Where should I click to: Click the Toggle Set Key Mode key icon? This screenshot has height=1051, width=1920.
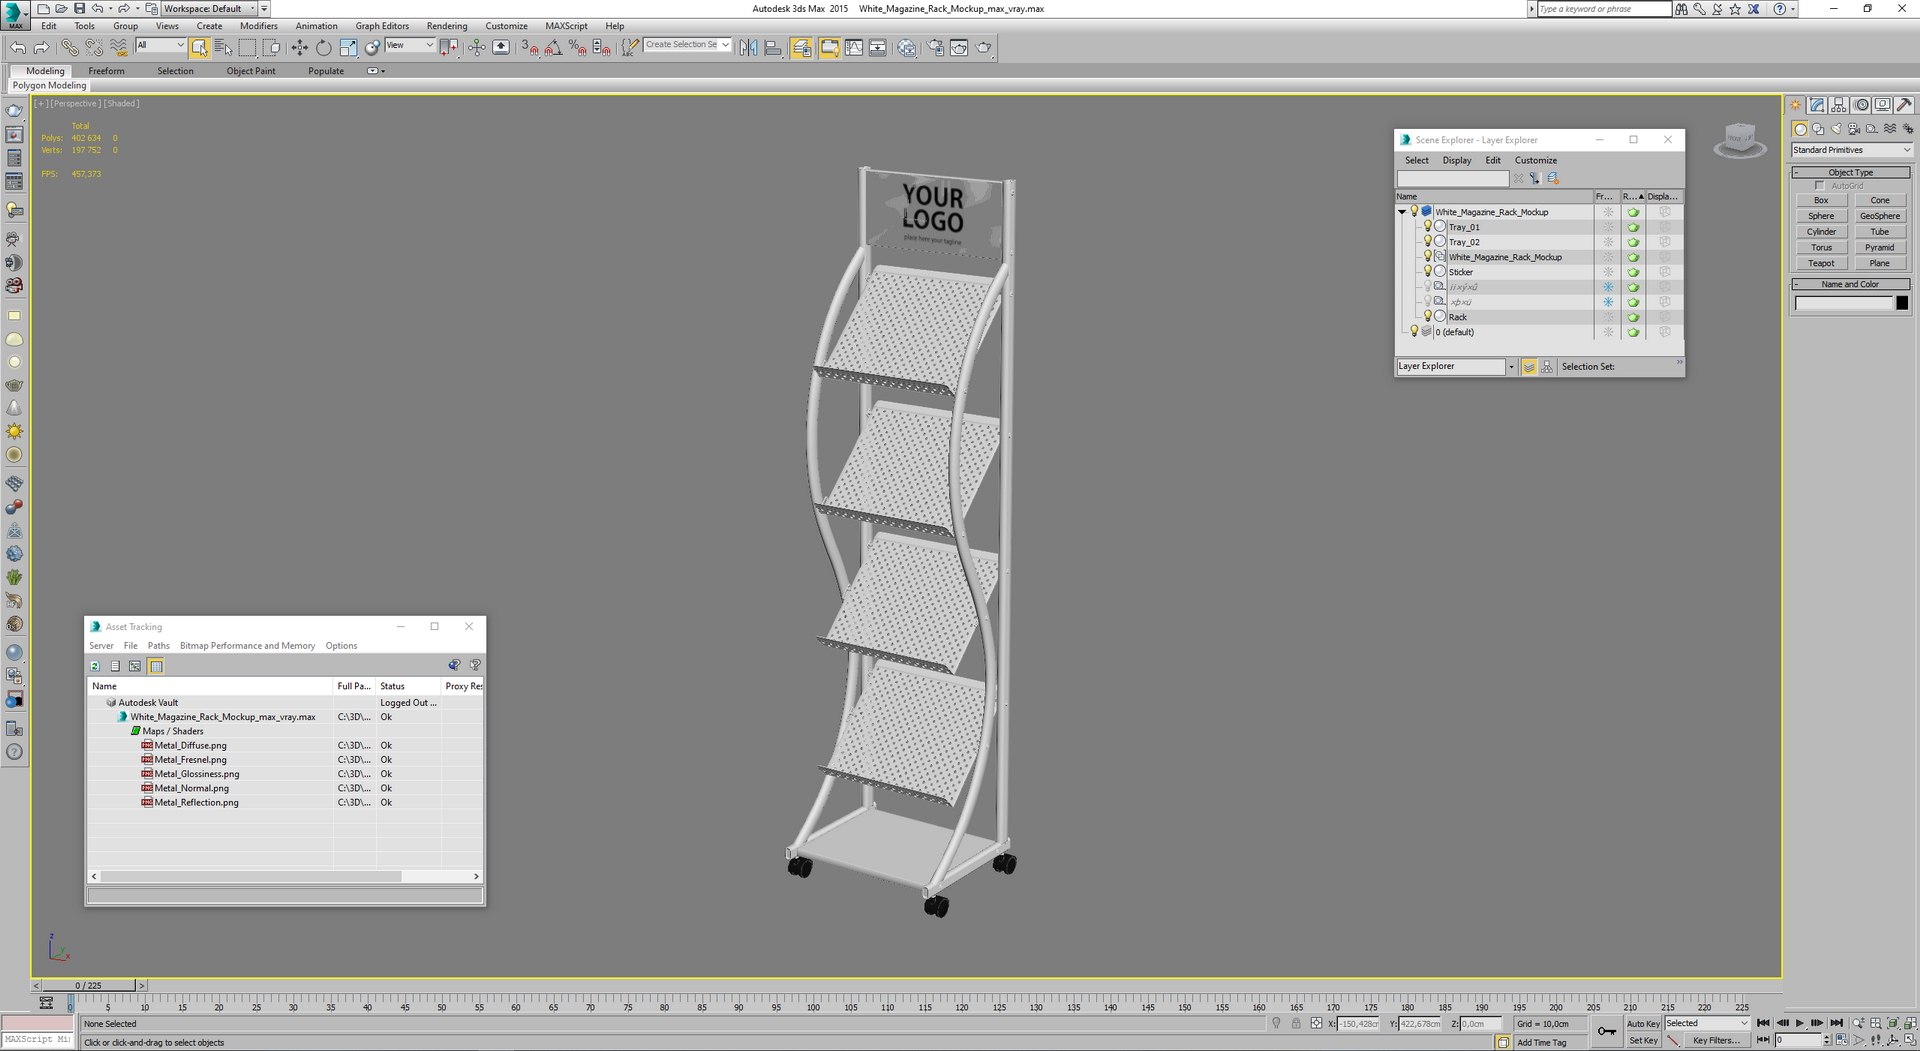coord(1606,1031)
